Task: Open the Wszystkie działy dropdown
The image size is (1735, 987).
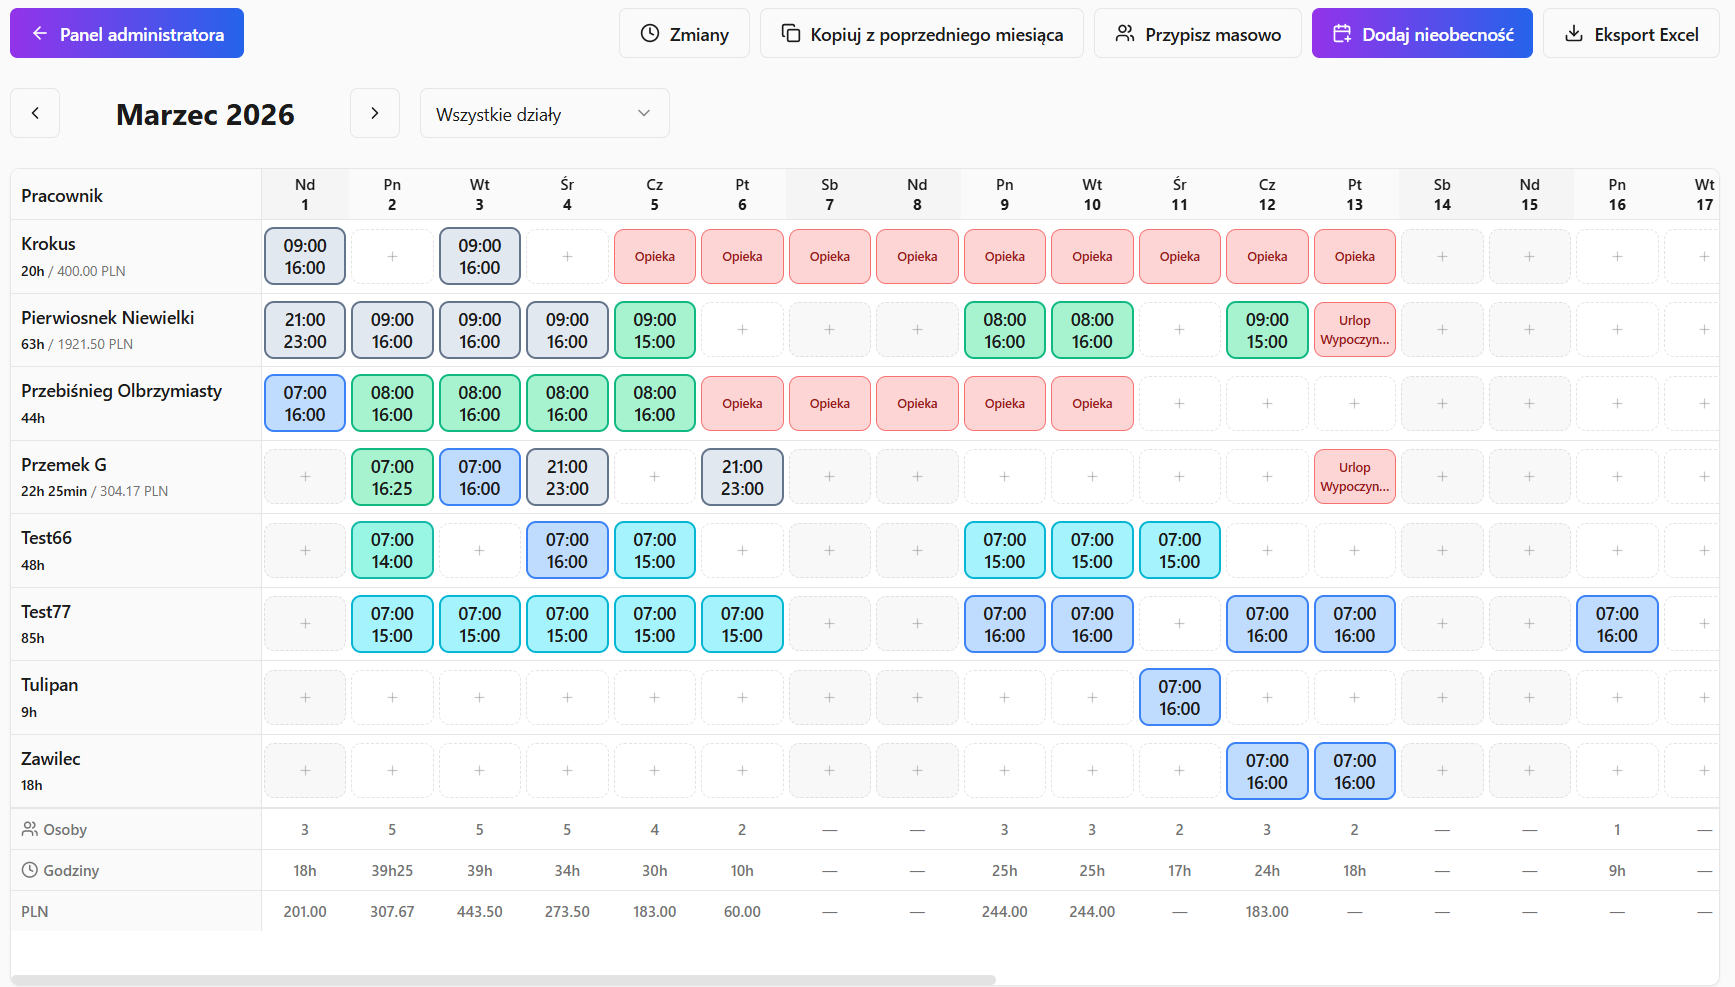Action: pyautogui.click(x=545, y=113)
